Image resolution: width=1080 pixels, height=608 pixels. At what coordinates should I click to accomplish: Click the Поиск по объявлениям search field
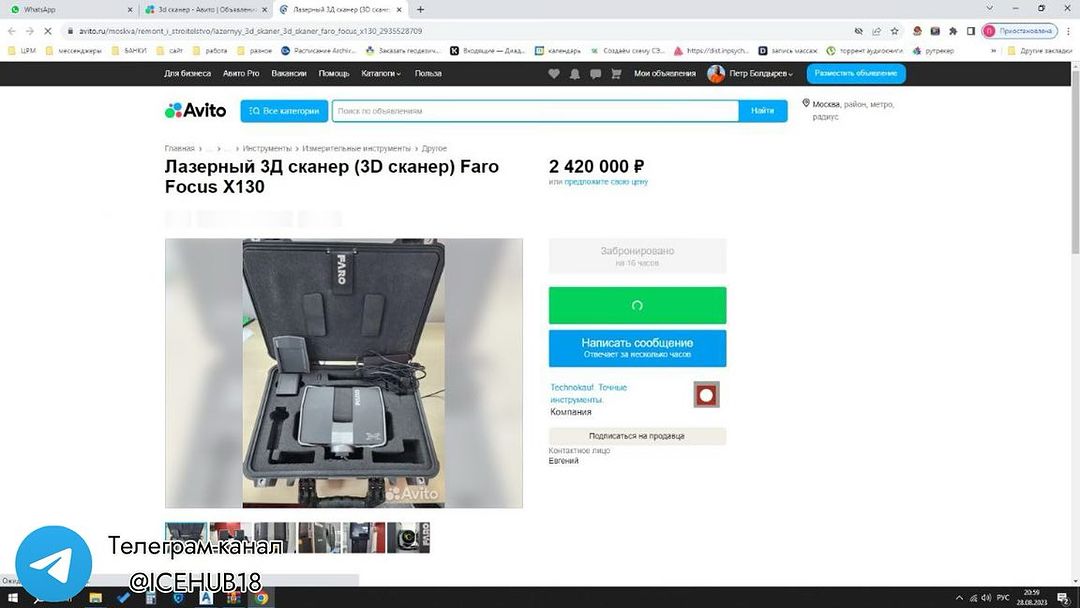[x=535, y=111]
